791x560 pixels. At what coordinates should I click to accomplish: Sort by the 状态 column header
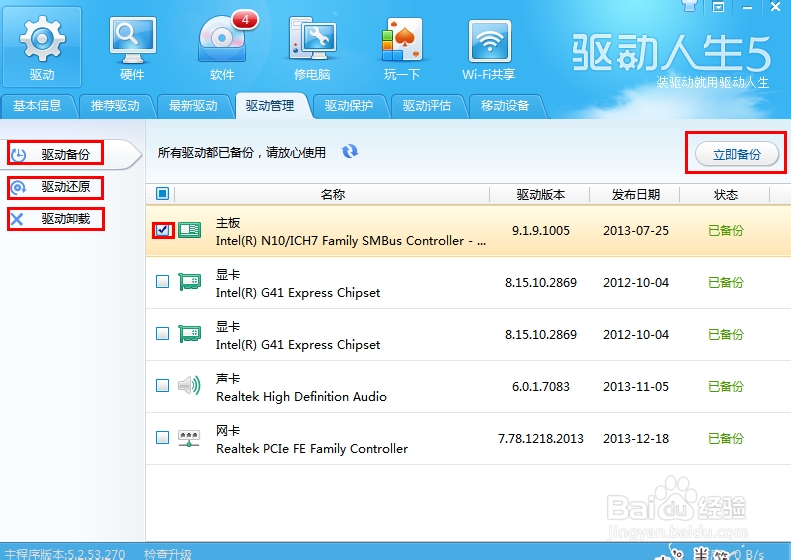click(x=726, y=194)
